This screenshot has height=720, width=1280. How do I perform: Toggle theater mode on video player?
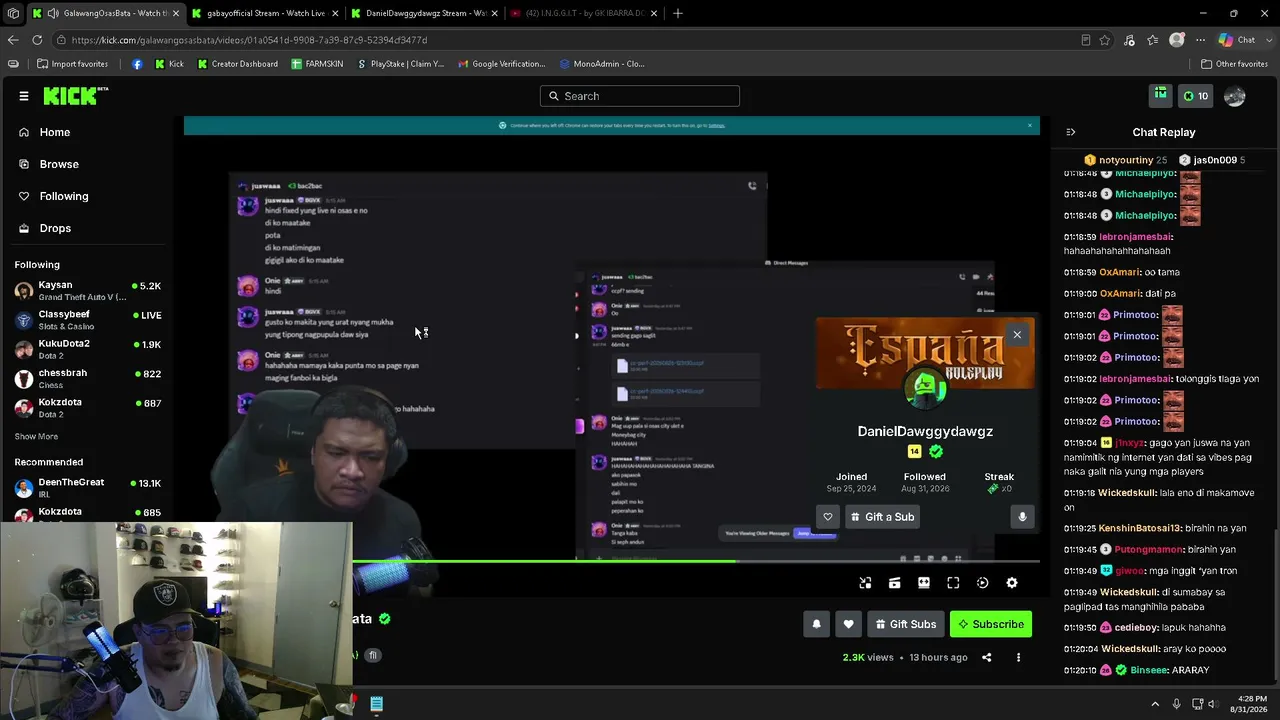coord(924,583)
